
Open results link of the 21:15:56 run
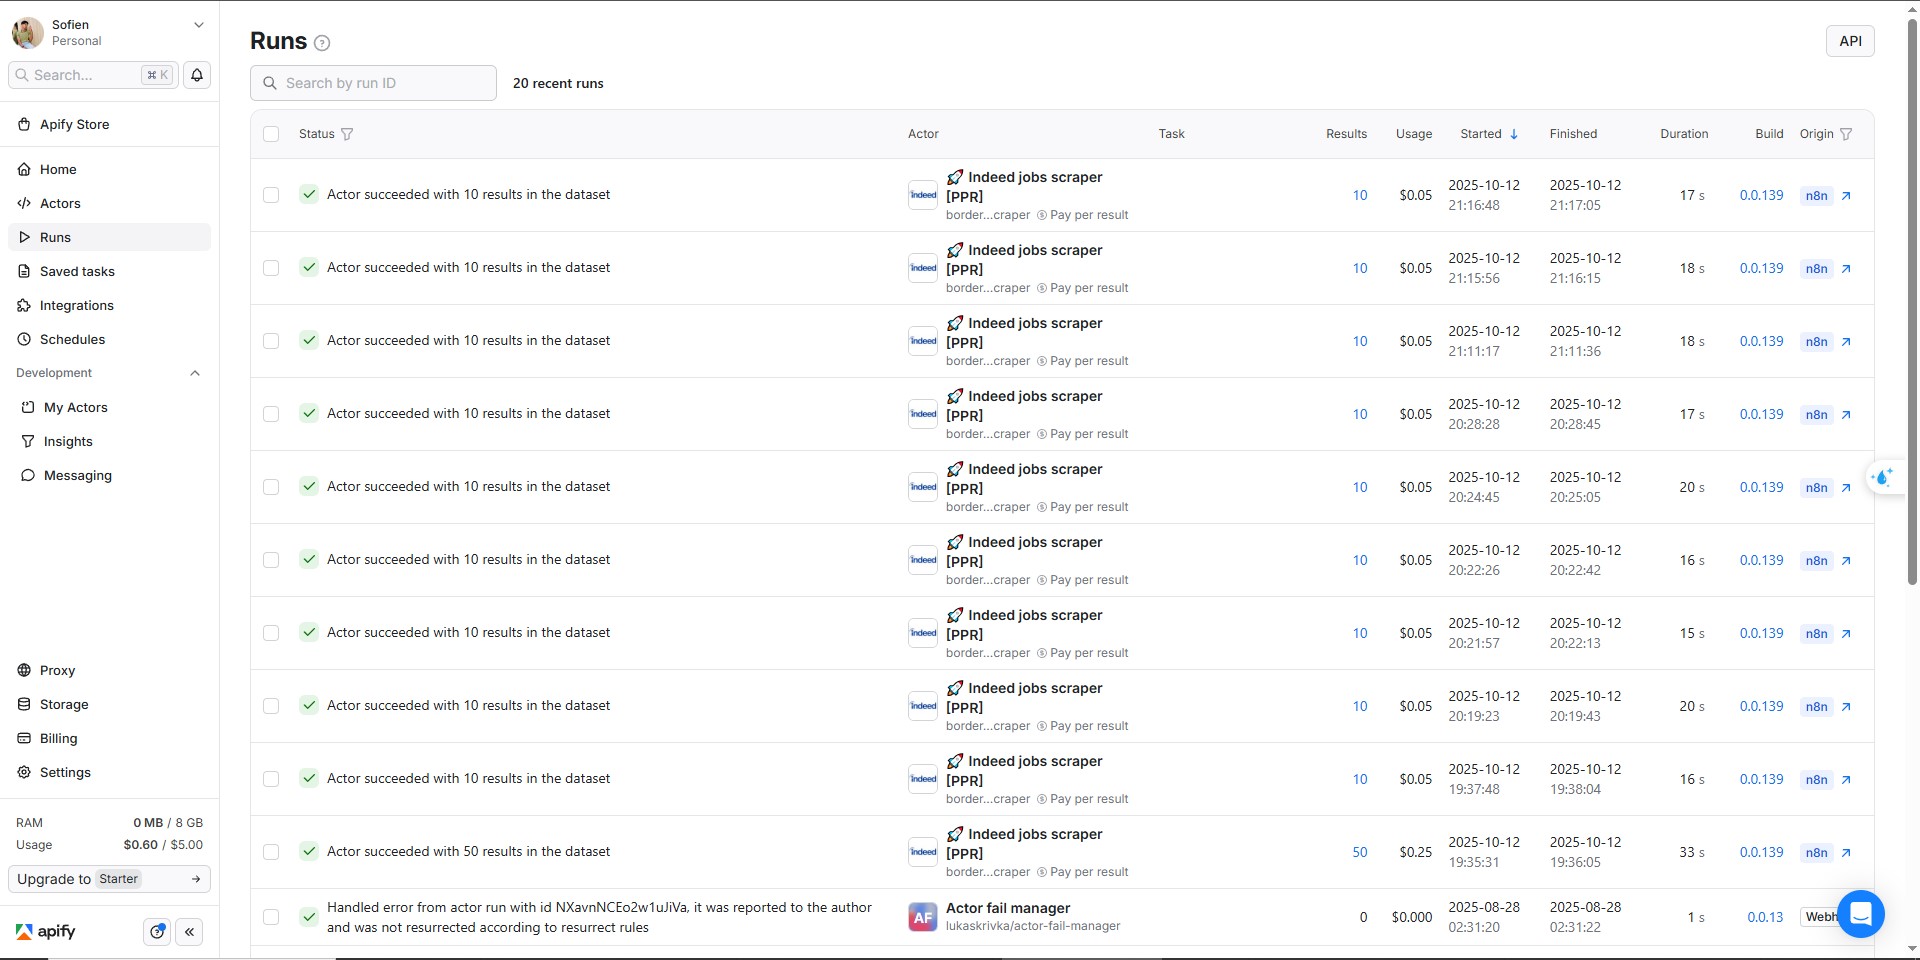pyautogui.click(x=1360, y=268)
